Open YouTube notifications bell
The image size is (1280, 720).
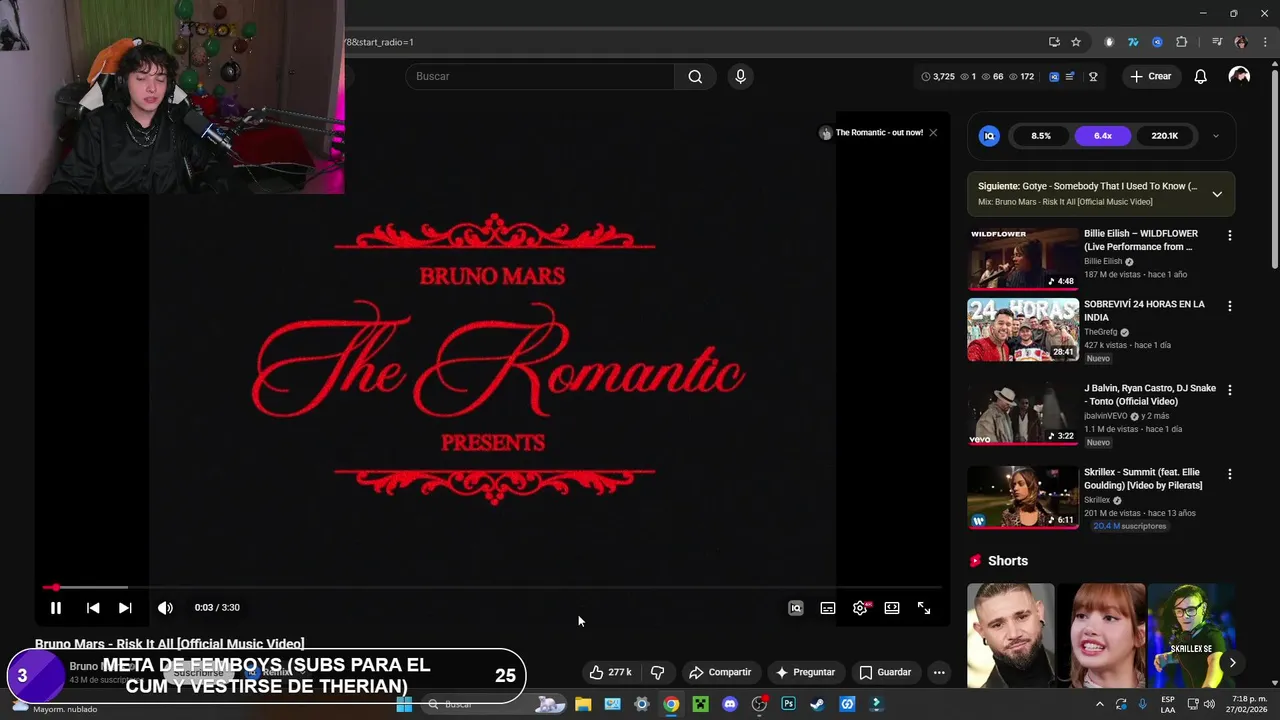(1201, 77)
